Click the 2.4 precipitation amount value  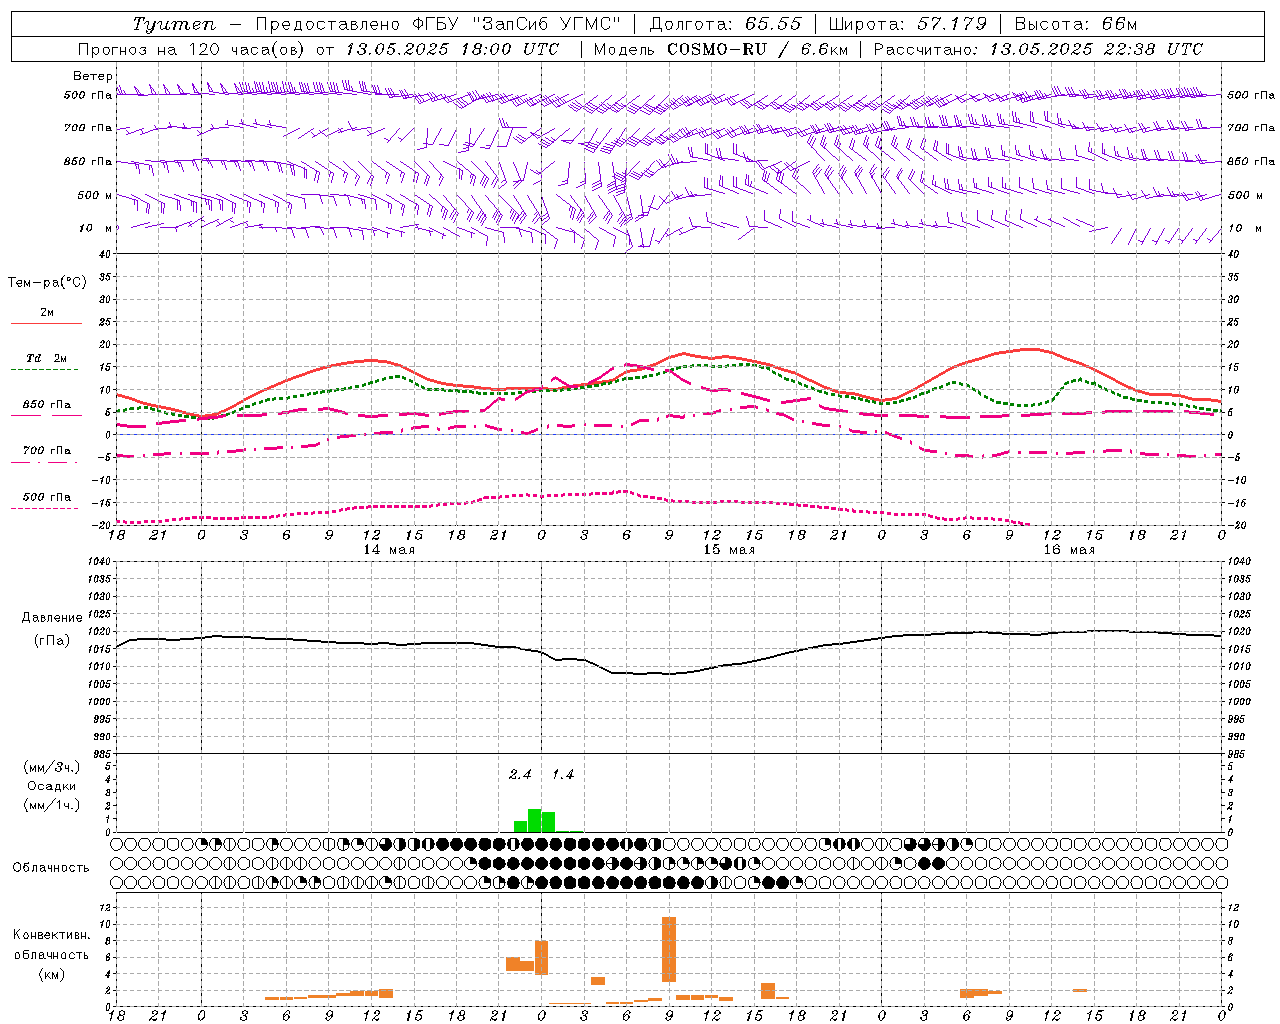click(520, 775)
